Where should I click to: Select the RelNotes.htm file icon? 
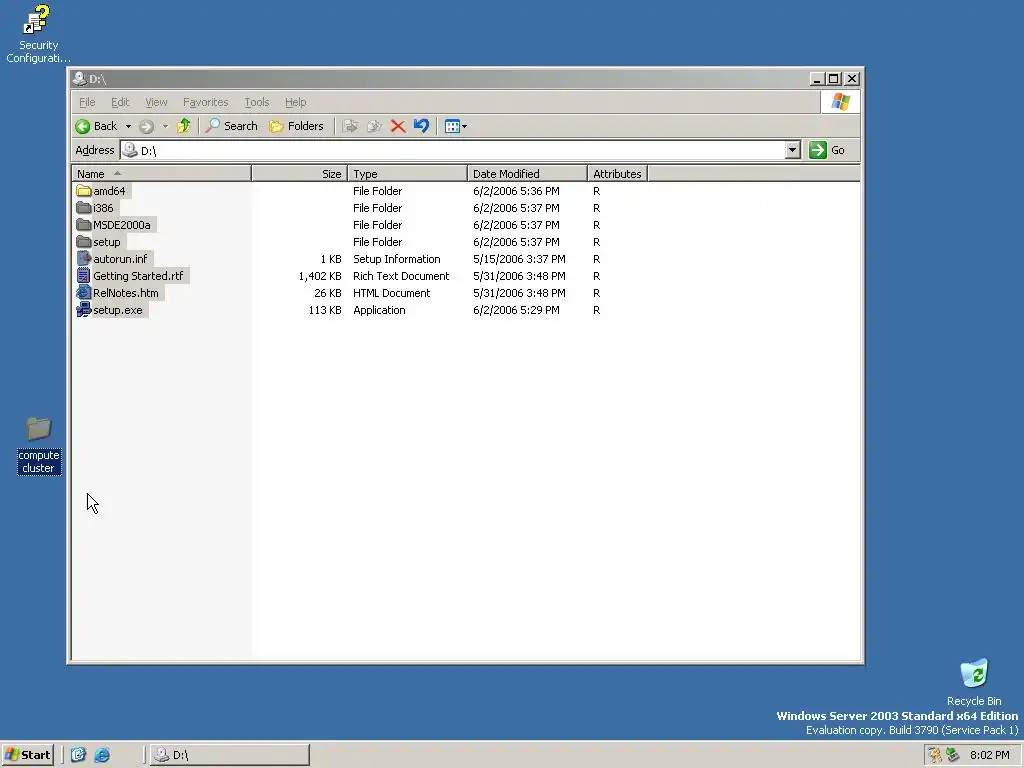click(84, 293)
